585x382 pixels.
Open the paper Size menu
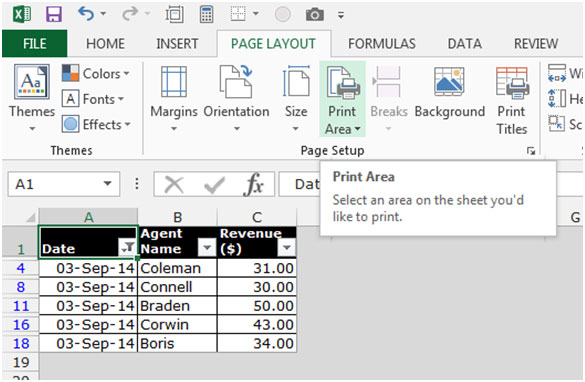point(296,99)
